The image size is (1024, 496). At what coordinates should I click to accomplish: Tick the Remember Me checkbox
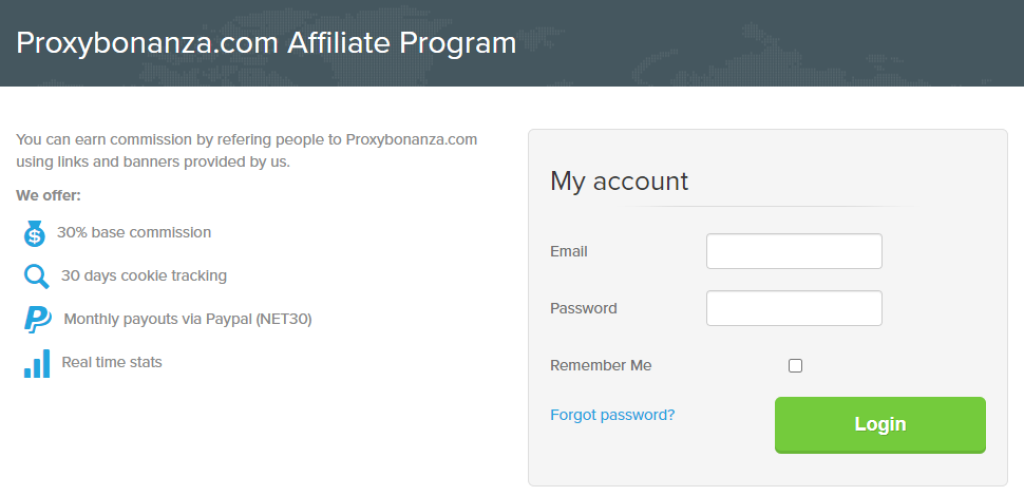click(x=795, y=366)
